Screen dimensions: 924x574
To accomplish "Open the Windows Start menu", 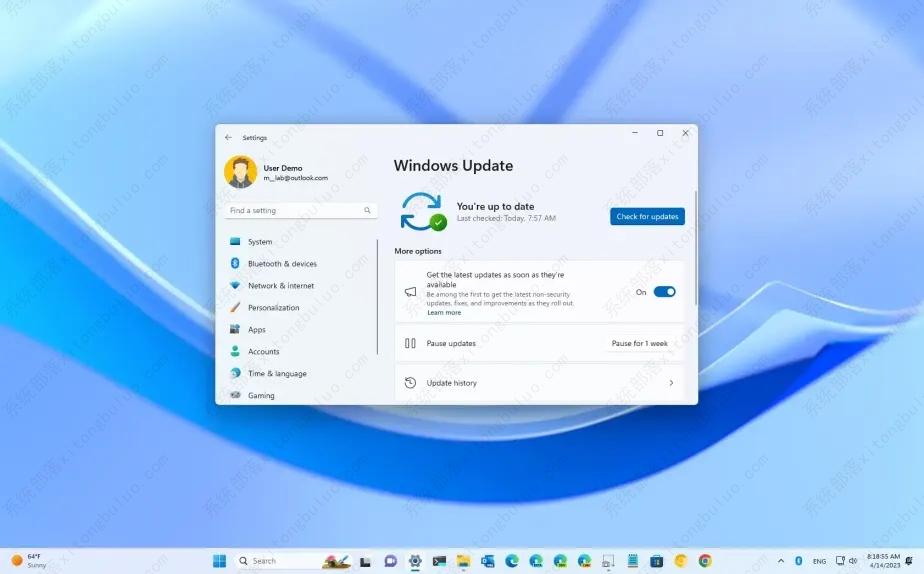I will pos(219,560).
